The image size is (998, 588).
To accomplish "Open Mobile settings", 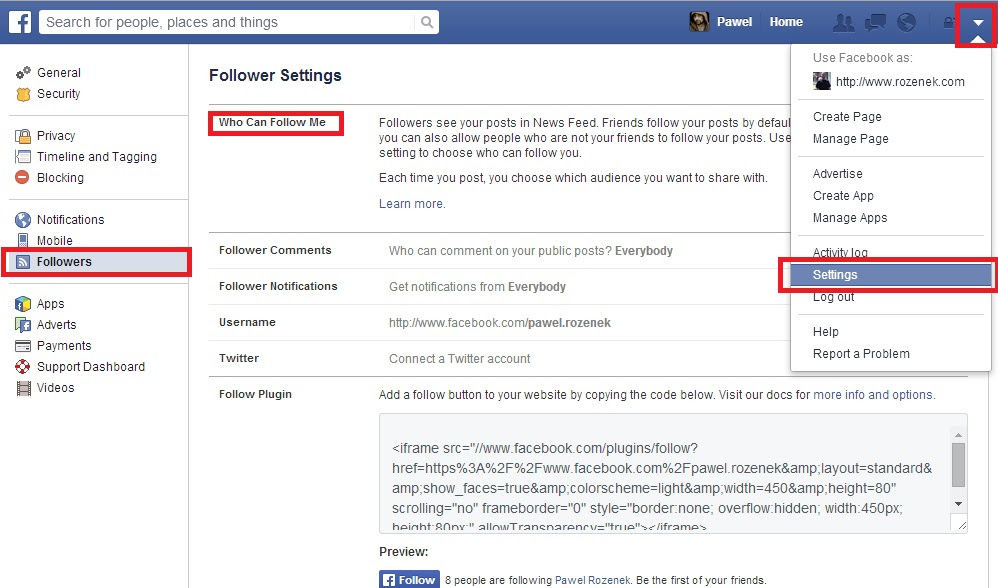I will (55, 241).
